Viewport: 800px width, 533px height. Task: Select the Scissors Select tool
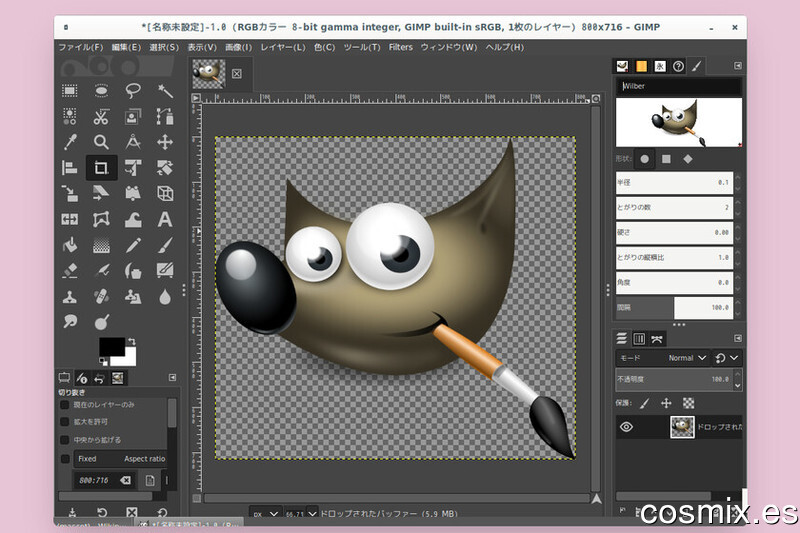101,117
